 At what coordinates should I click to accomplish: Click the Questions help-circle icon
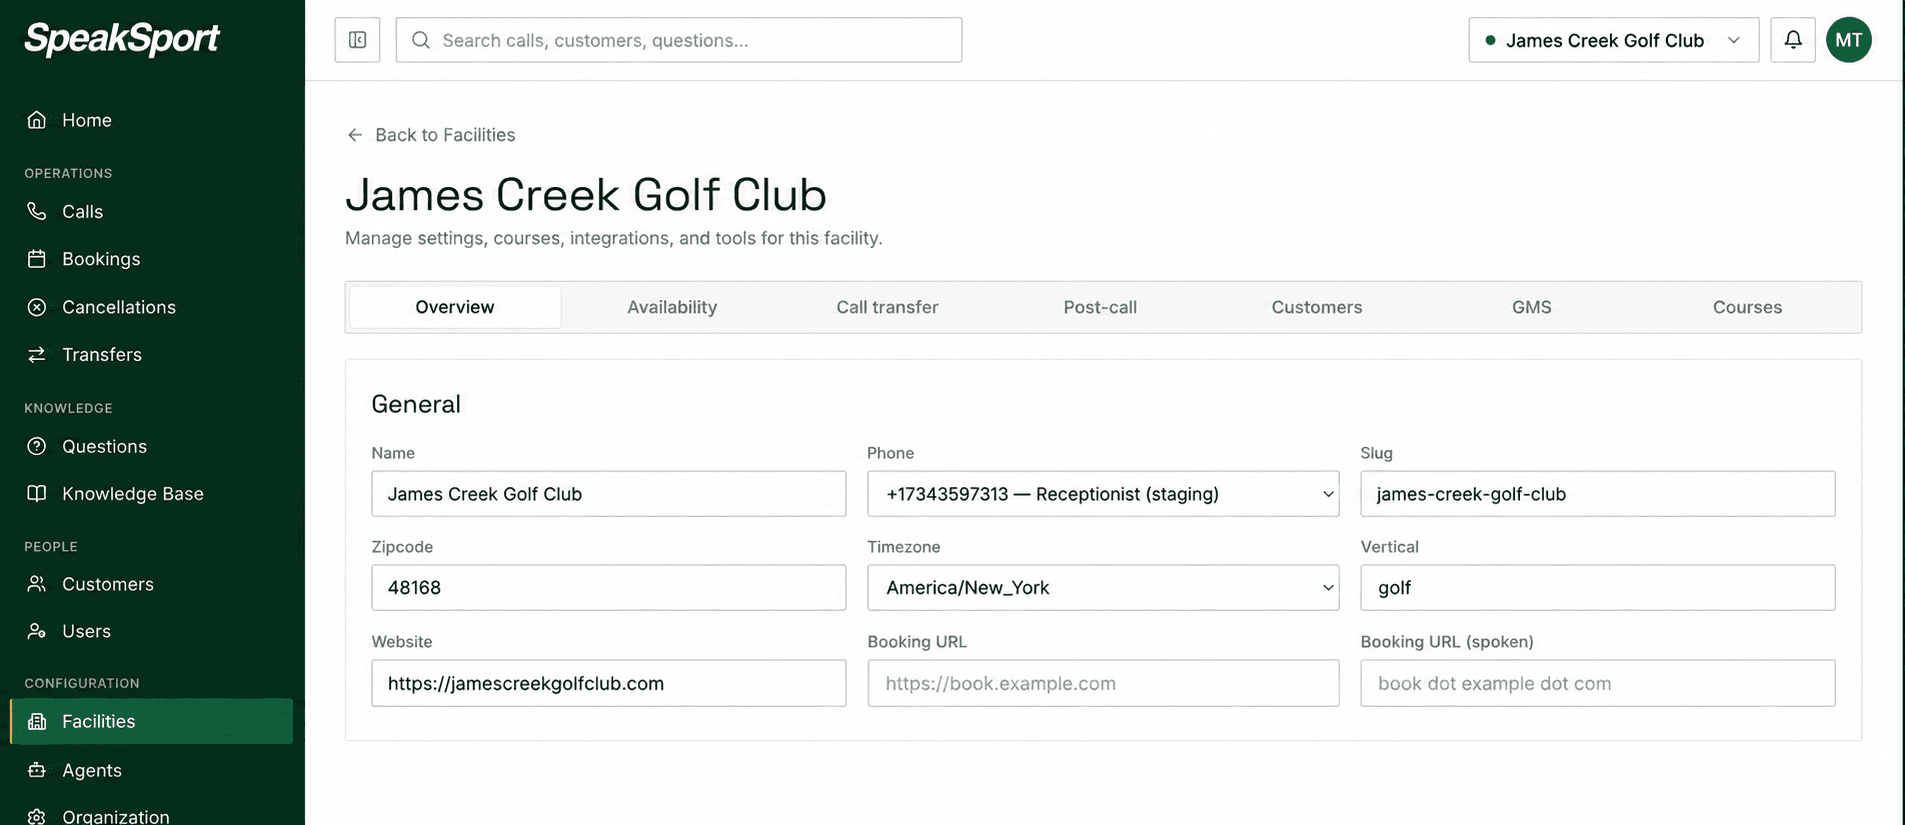[37, 446]
